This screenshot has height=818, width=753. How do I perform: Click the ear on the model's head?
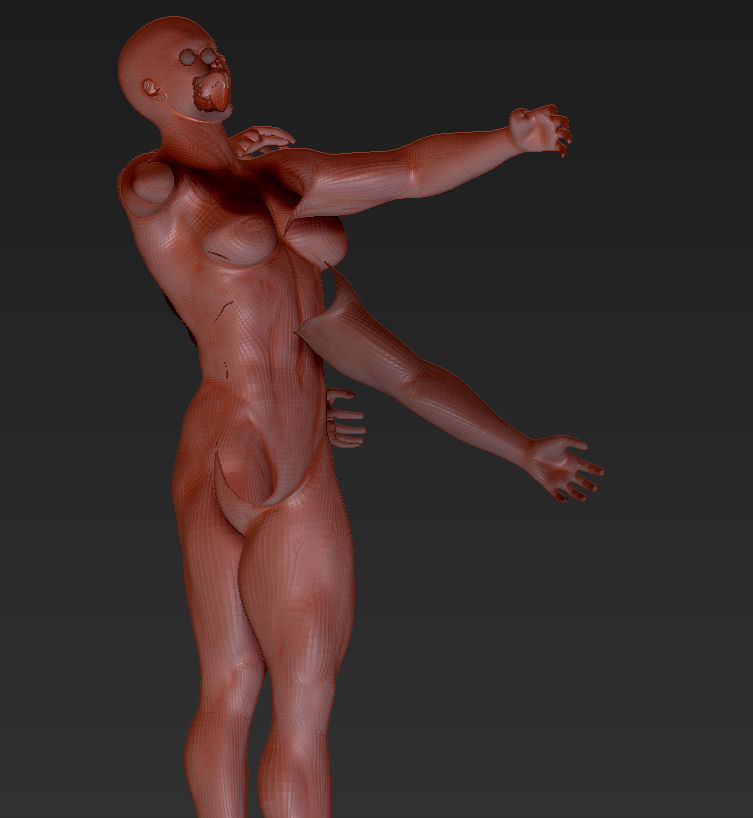152,90
